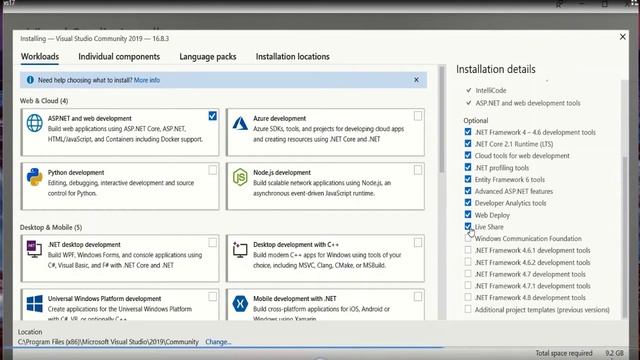The image size is (640, 360).
Task: Uncheck Live Share option
Action: point(468,226)
